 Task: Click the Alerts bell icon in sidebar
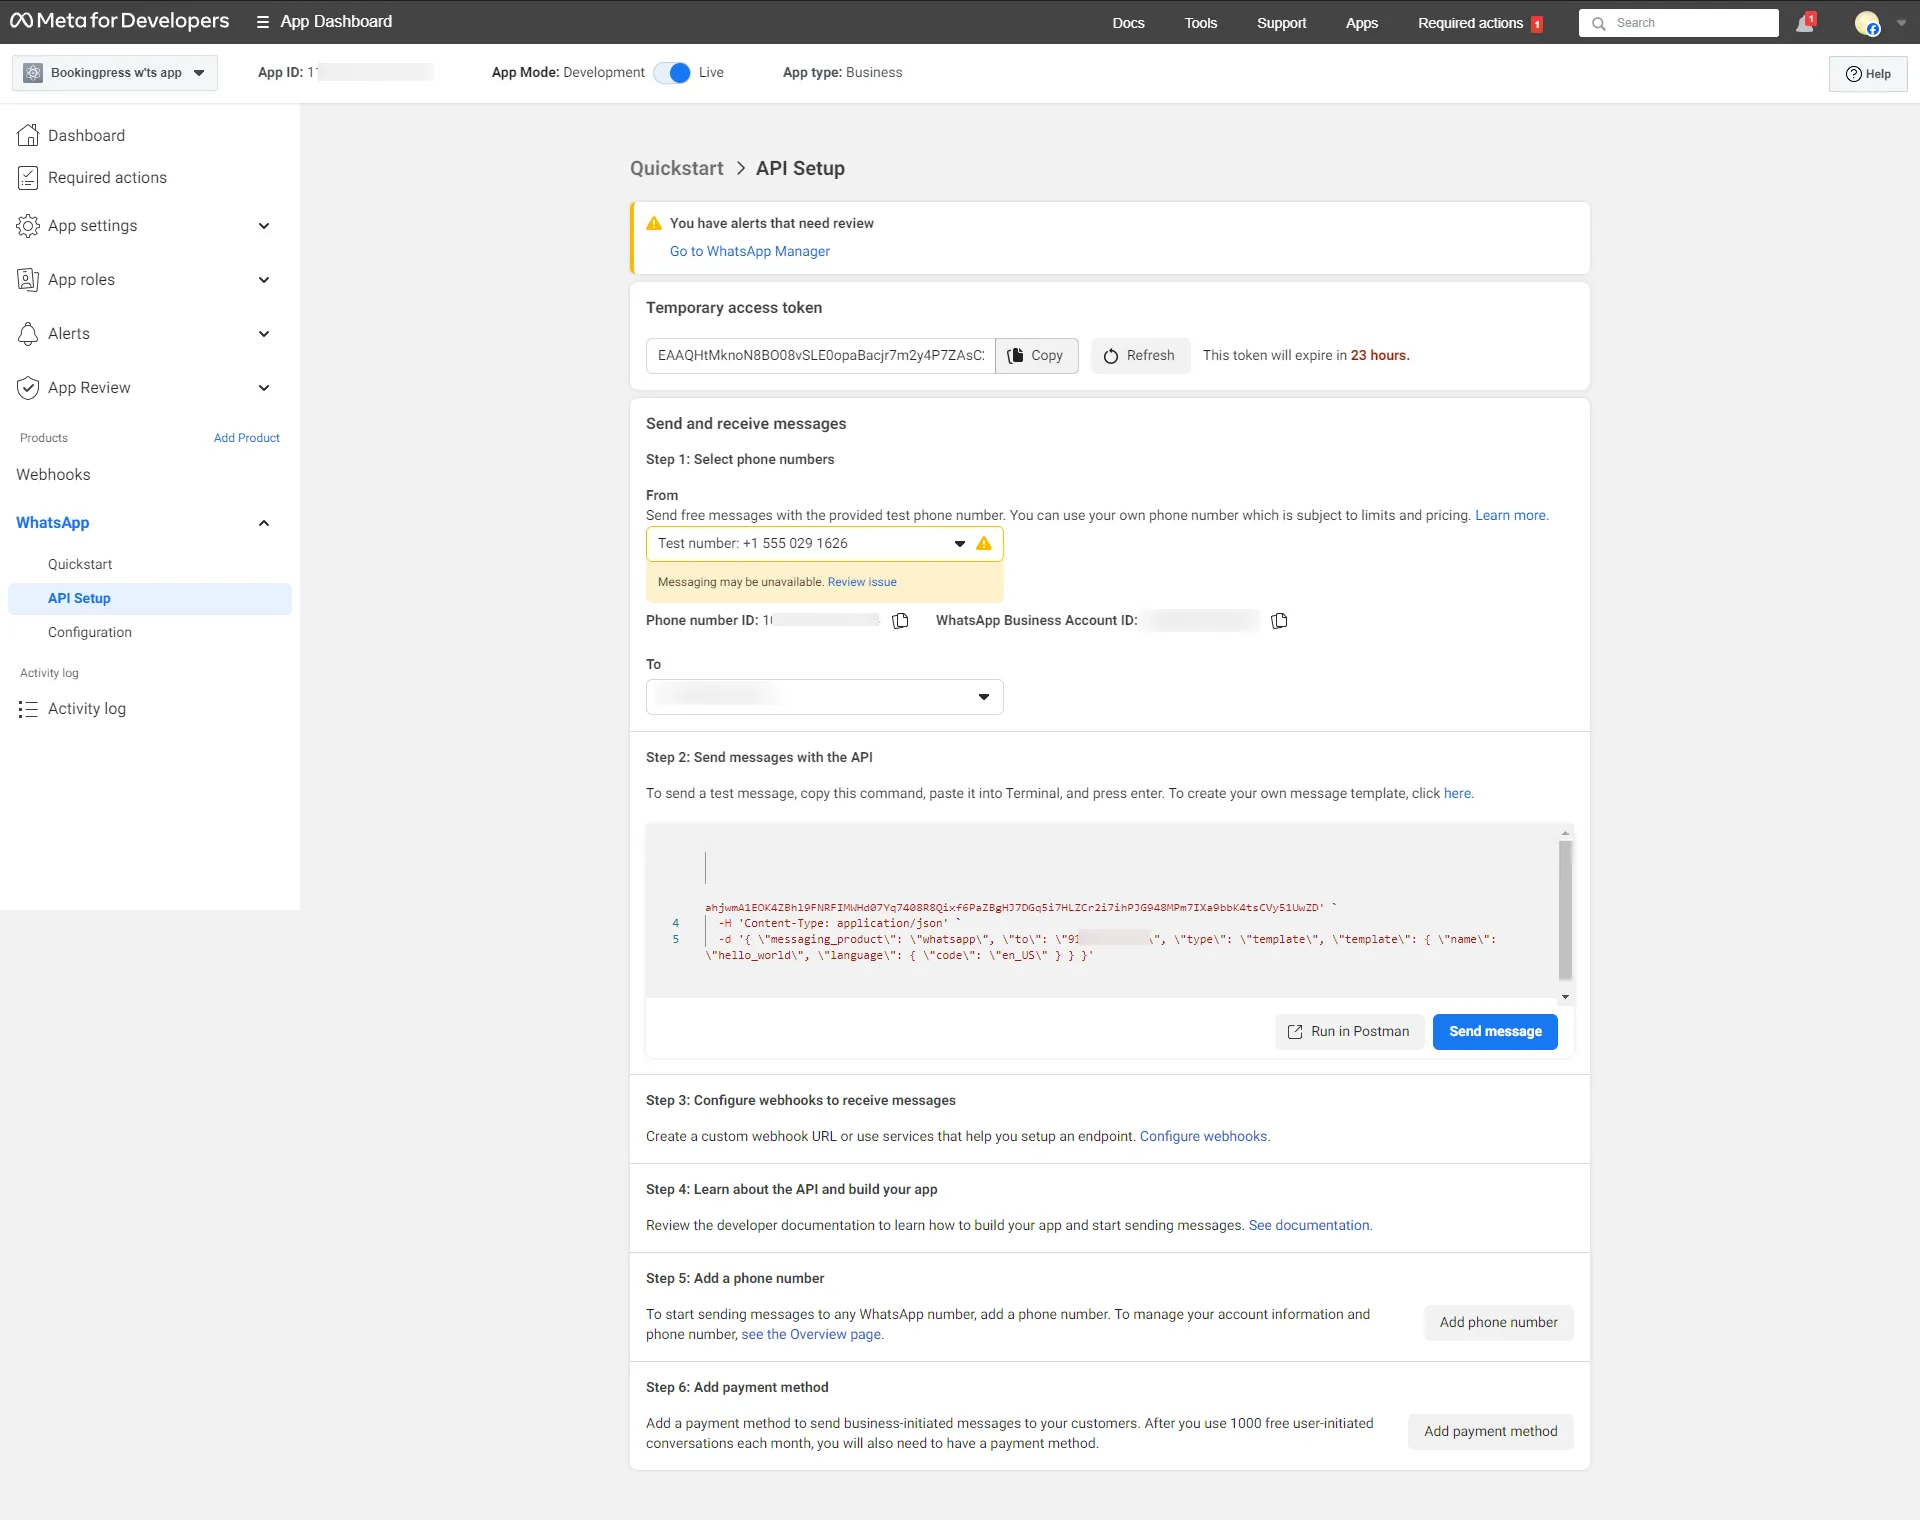pos(28,334)
